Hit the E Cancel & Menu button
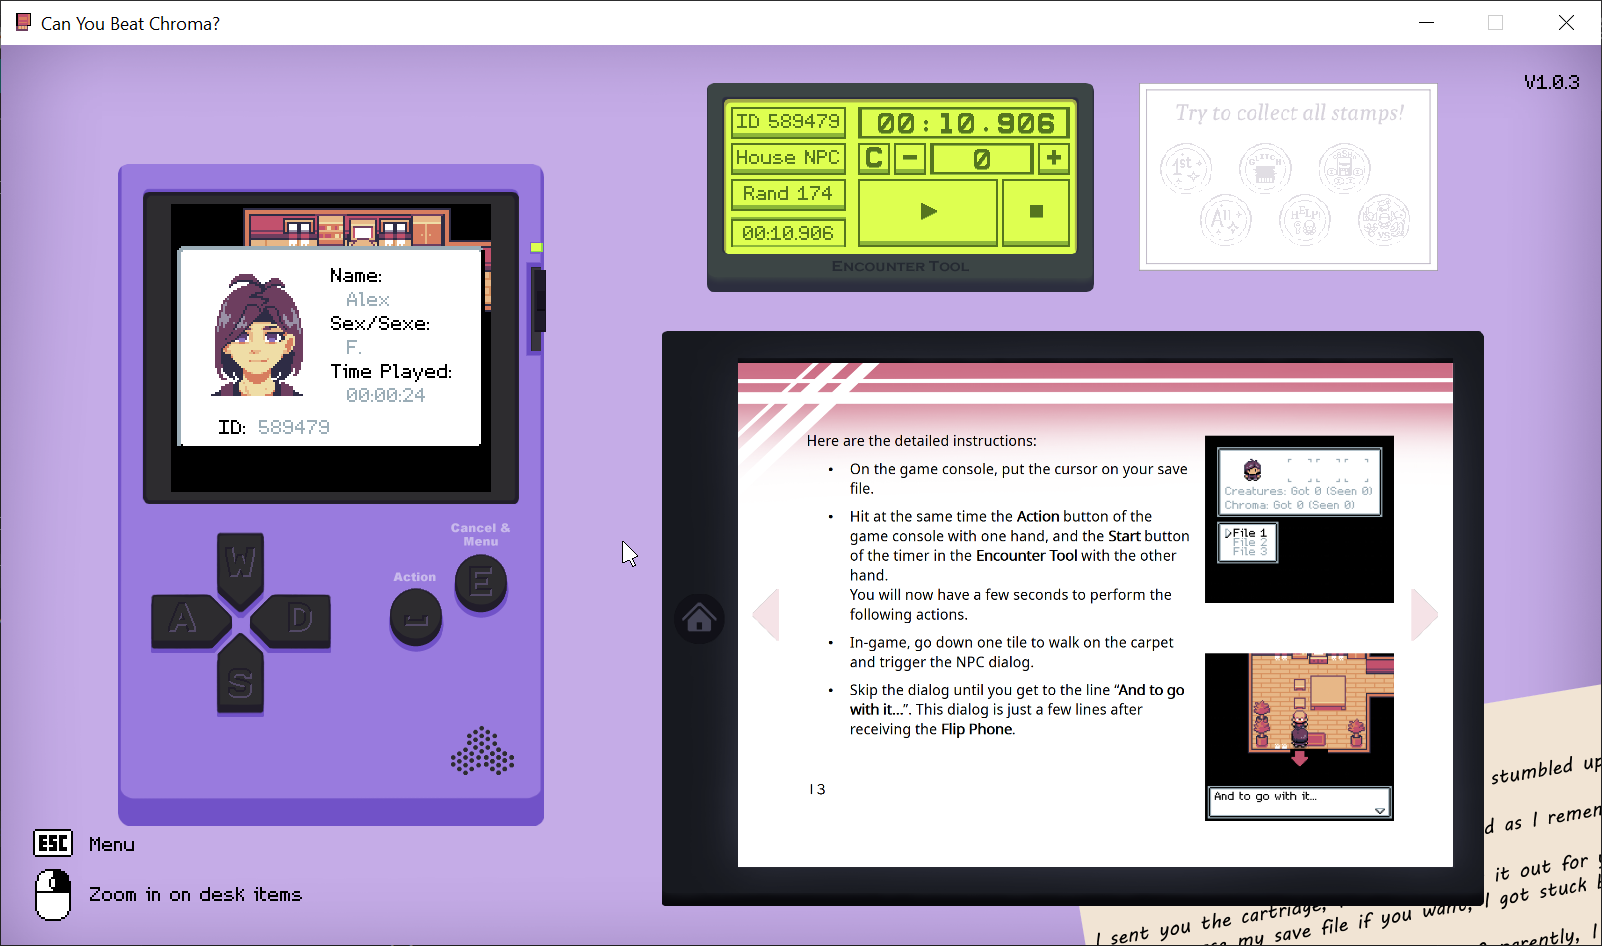 point(481,583)
